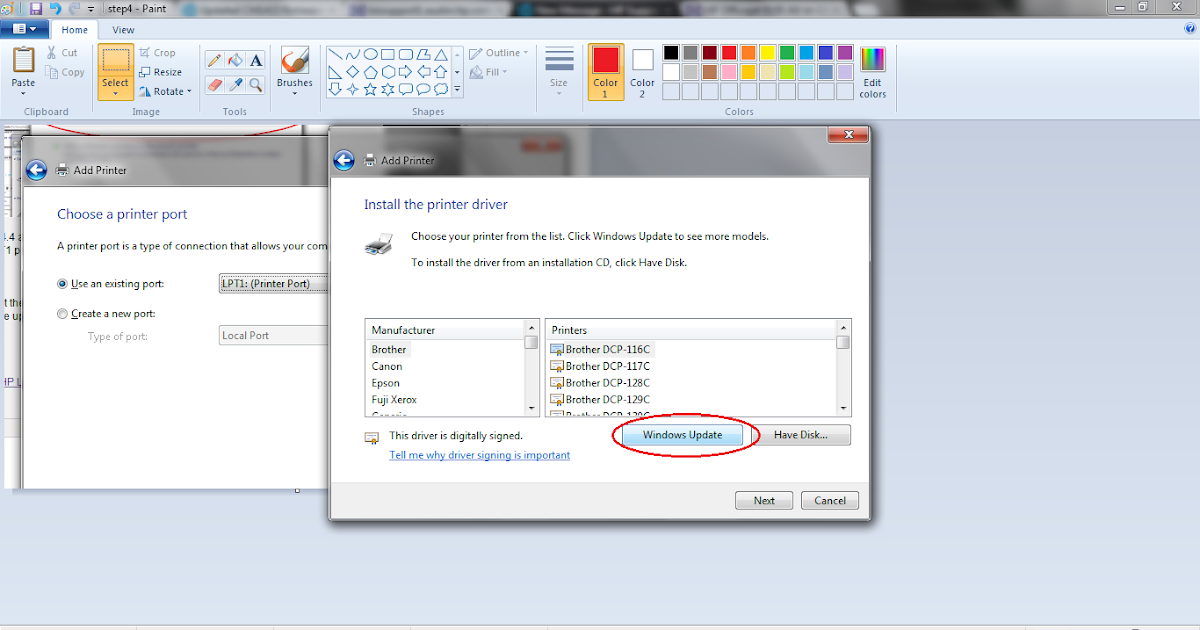Screen dimensions: 1200x630
Task: Select Epson in the Manufacturer list
Action: pyautogui.click(x=386, y=383)
